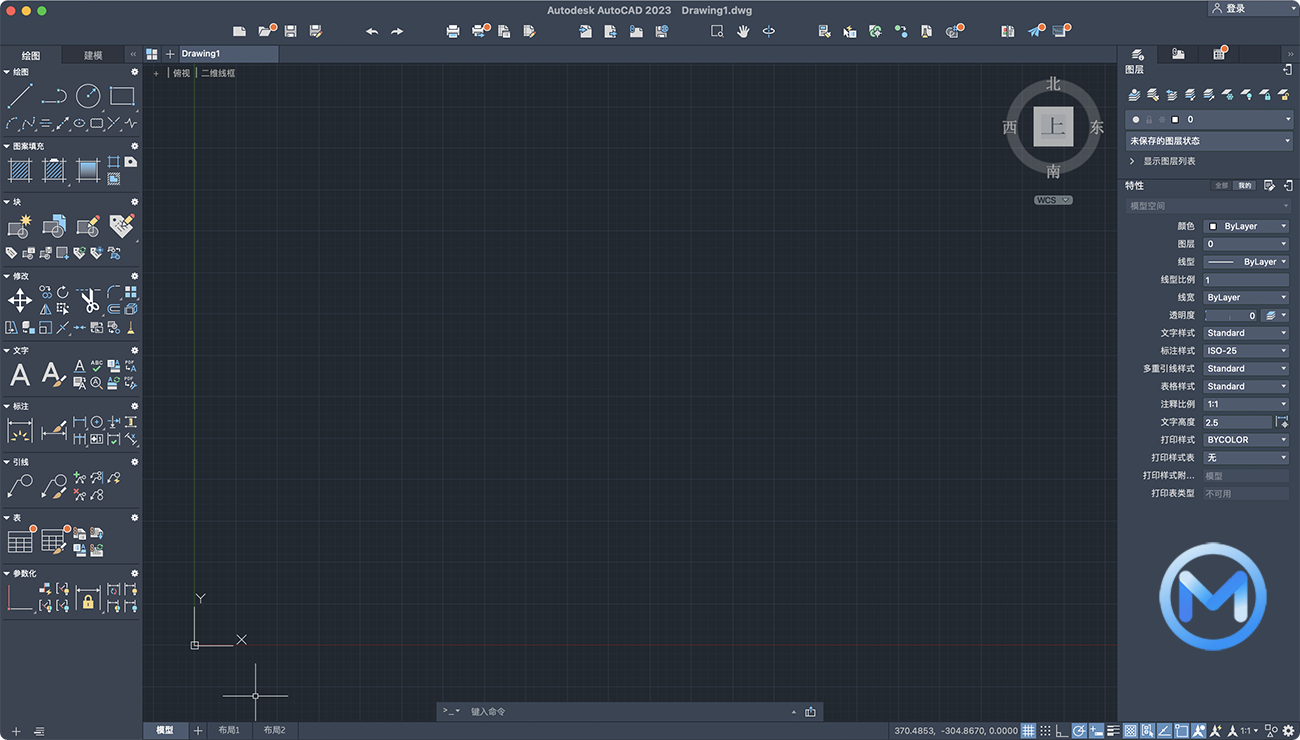Select the Circle drawing tool

(88, 96)
